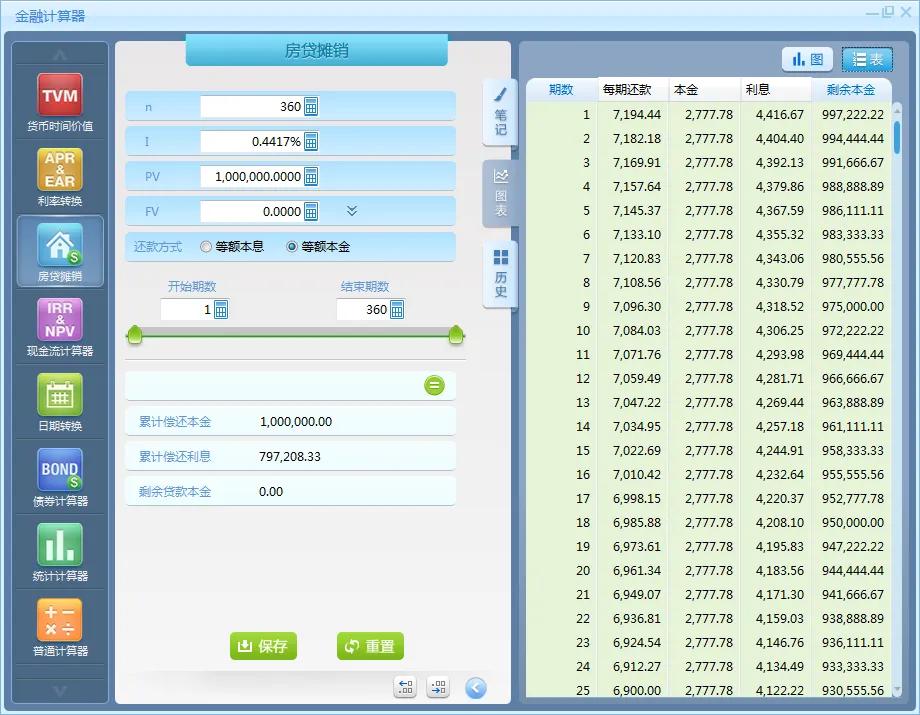Open the 统计计算器 bar chart tool

(60, 552)
